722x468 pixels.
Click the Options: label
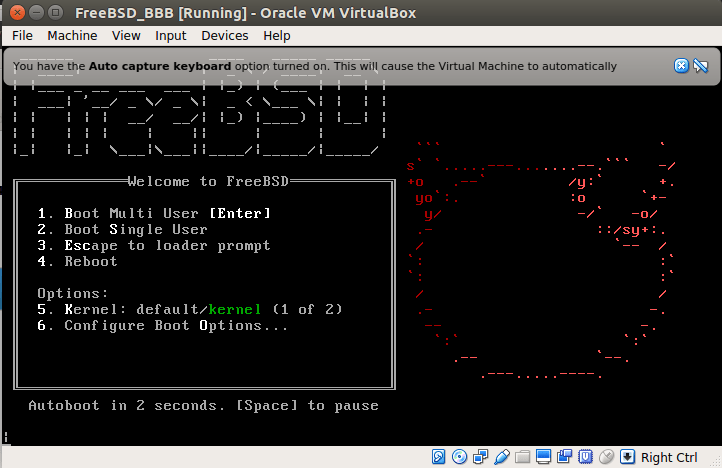point(73,293)
